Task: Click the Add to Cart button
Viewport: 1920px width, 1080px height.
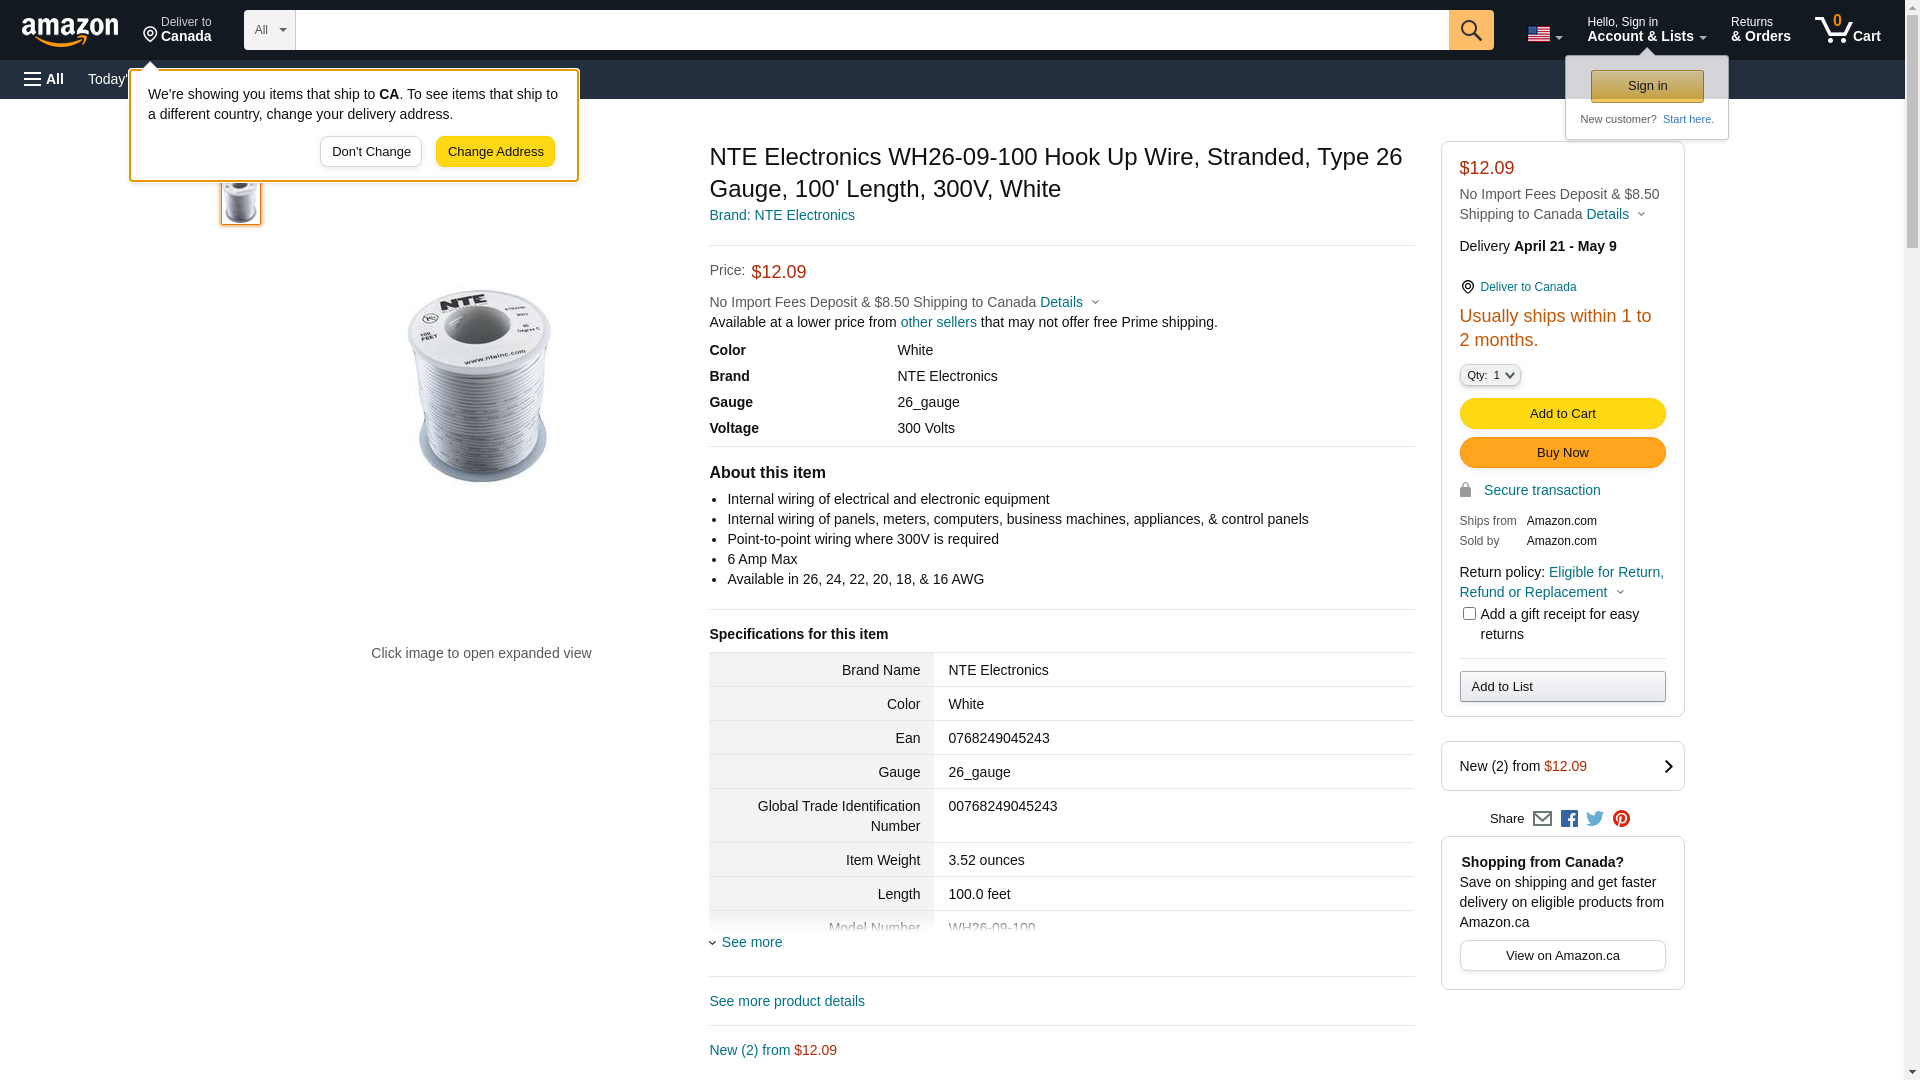Action: [x=1562, y=414]
